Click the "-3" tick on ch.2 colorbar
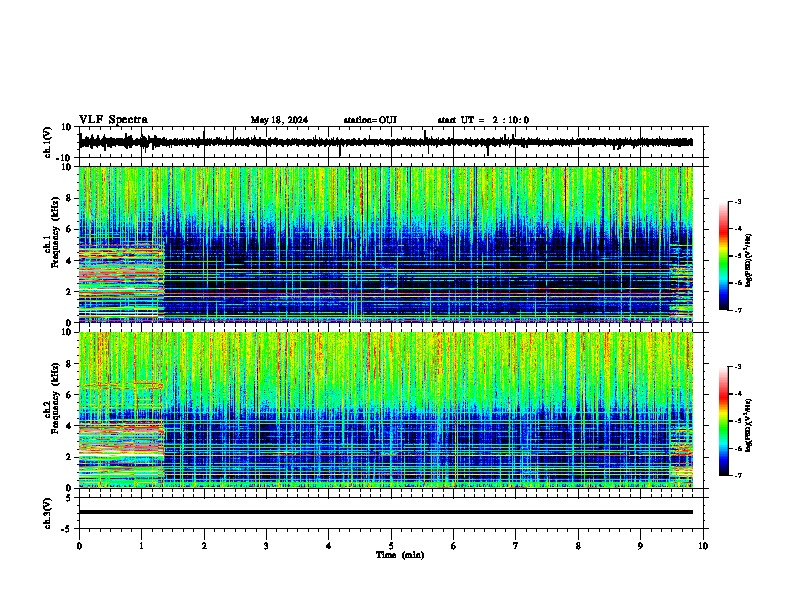The height and width of the screenshot is (612, 792). click(737, 367)
